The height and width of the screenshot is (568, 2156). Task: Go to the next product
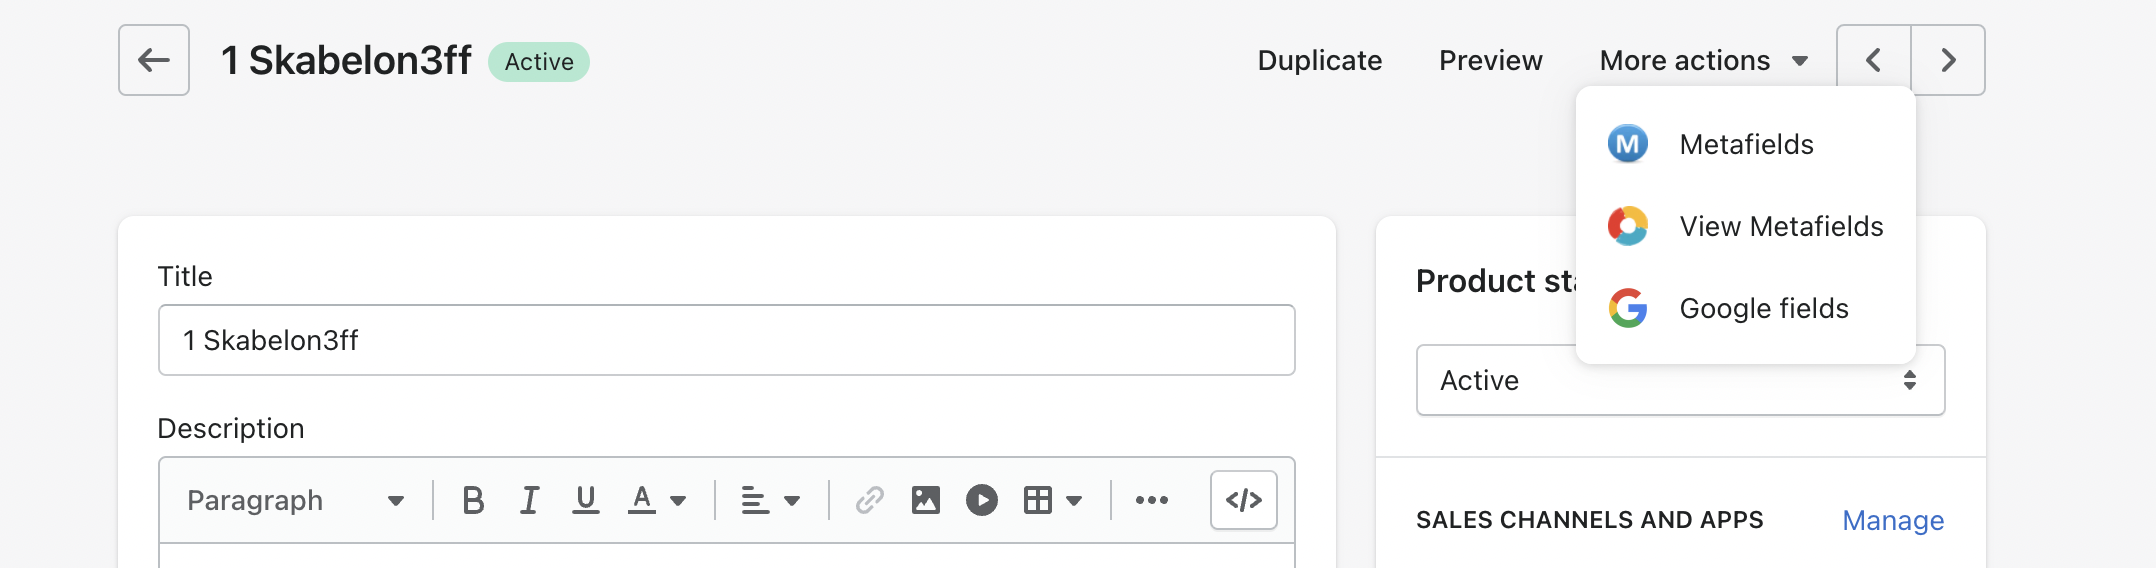(x=1948, y=60)
